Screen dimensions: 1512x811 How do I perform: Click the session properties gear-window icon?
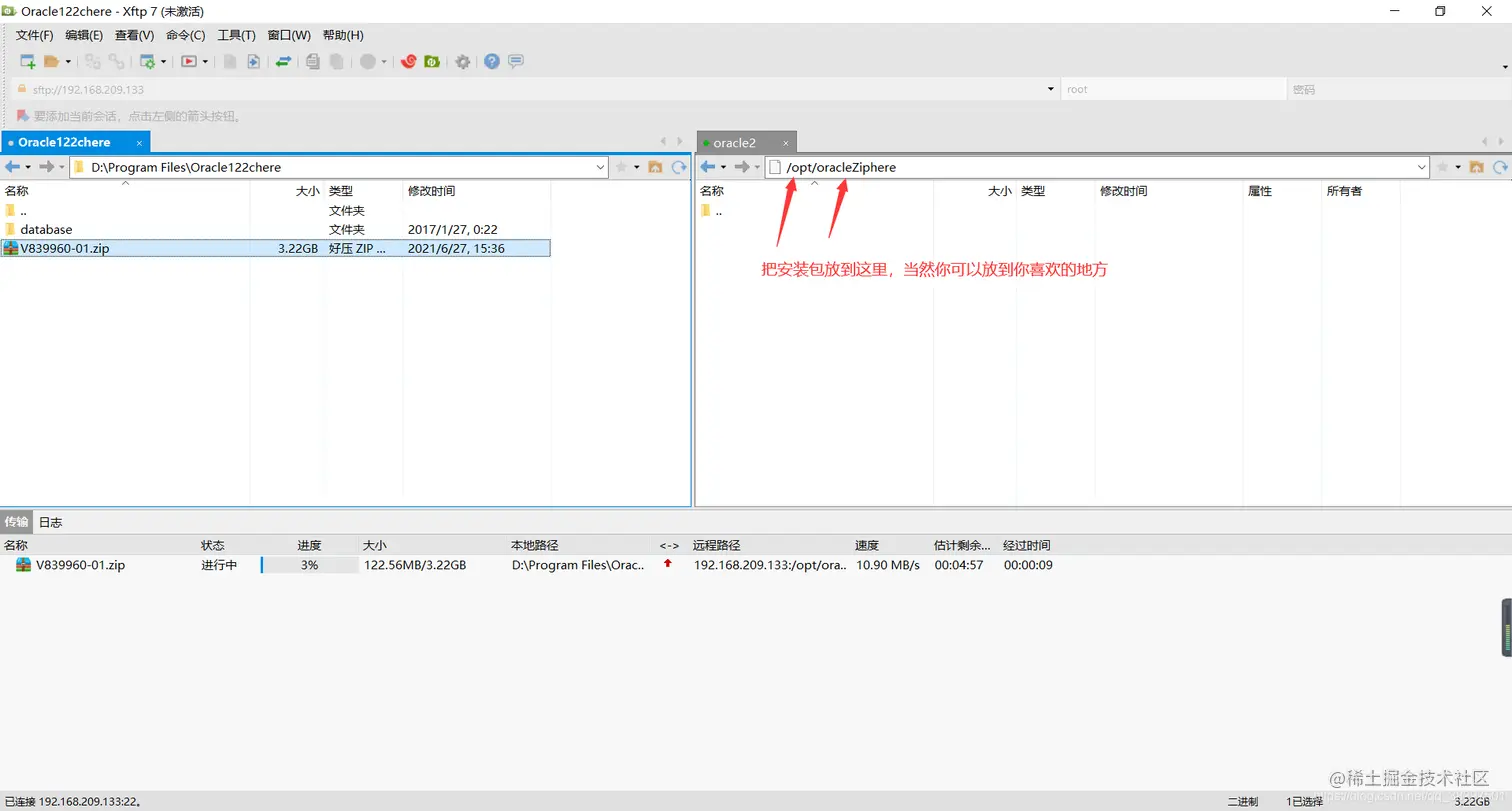pyautogui.click(x=147, y=62)
